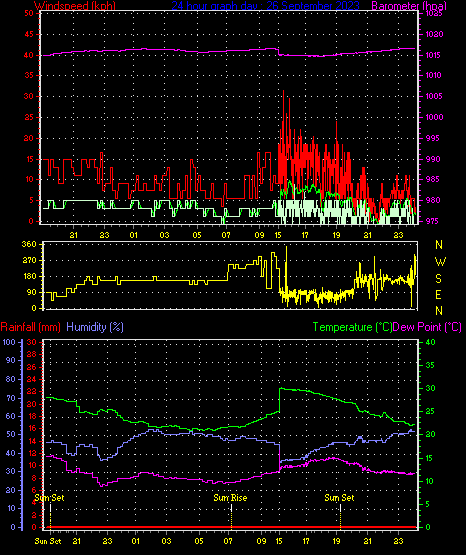Viewport: 466px width, 555px height.
Task: Click the 985 value on barometer axis
Action: tap(432, 179)
